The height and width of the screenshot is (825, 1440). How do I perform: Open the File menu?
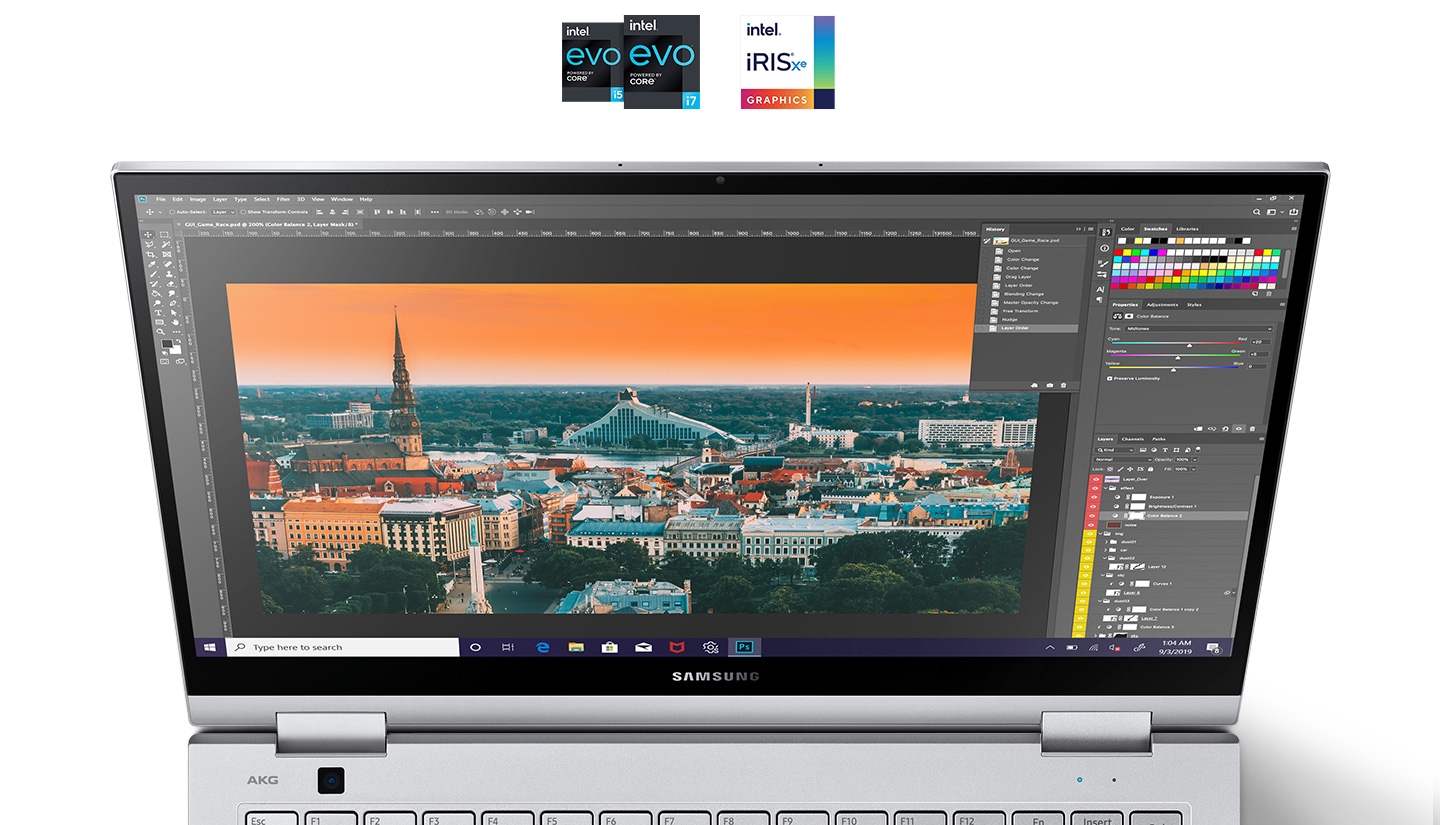161,199
